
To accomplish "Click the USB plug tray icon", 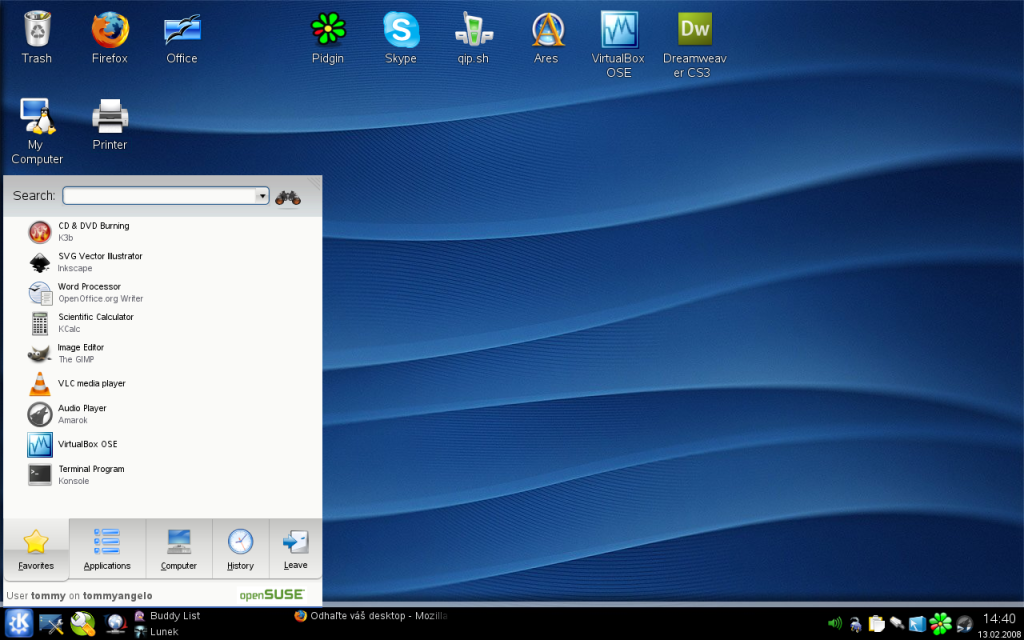I will tap(897, 624).
